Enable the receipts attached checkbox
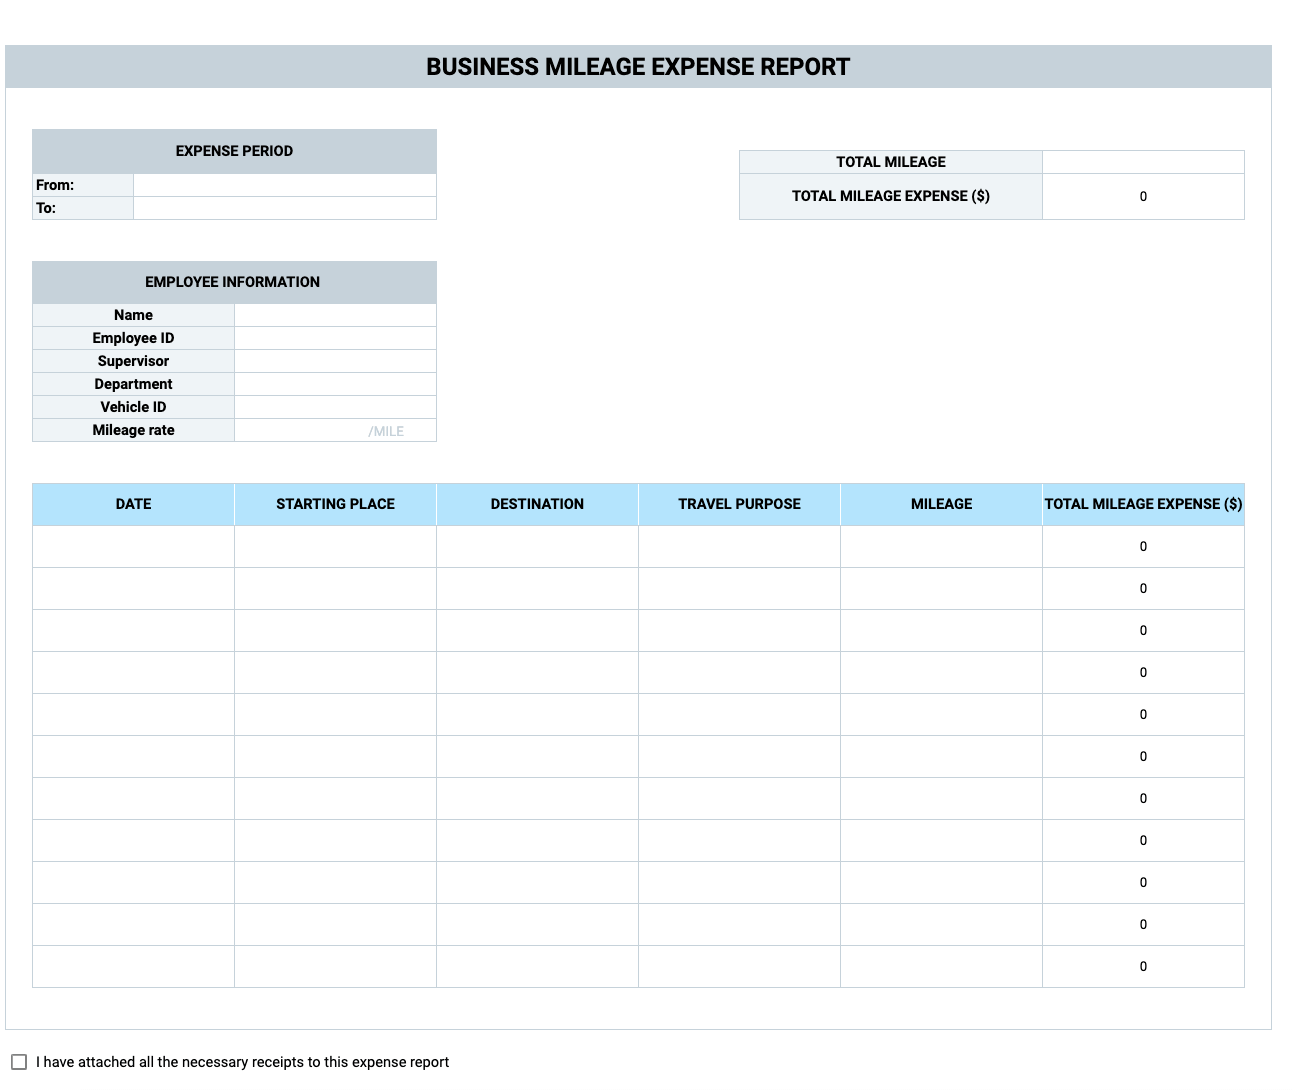This screenshot has width=1293, height=1090. (21, 1061)
